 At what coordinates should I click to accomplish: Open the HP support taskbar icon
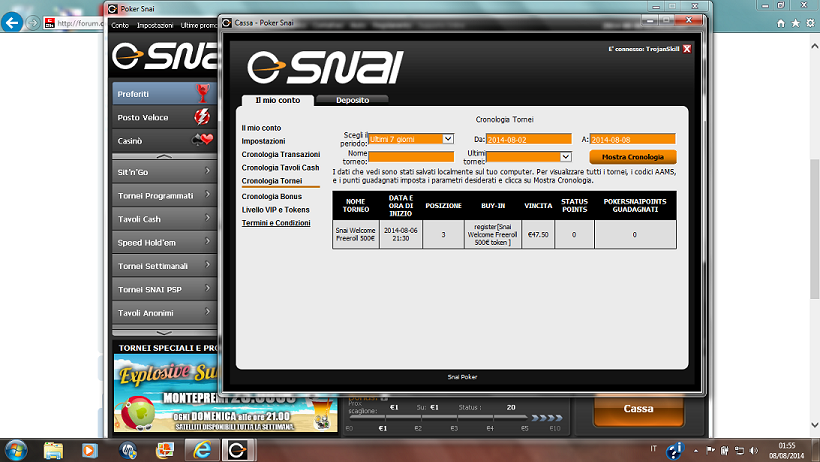(x=128, y=450)
